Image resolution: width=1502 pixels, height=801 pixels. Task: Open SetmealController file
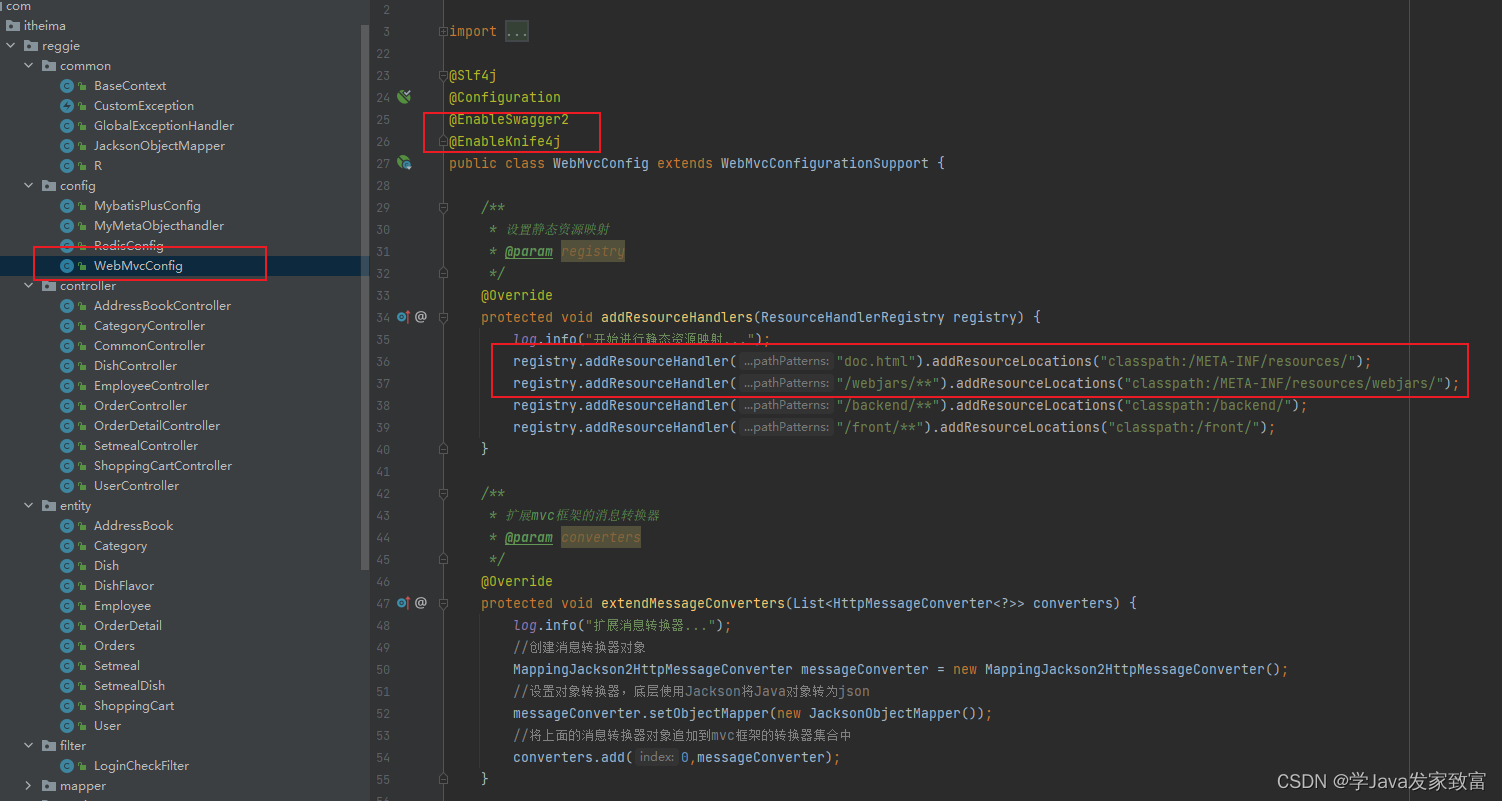tap(146, 446)
